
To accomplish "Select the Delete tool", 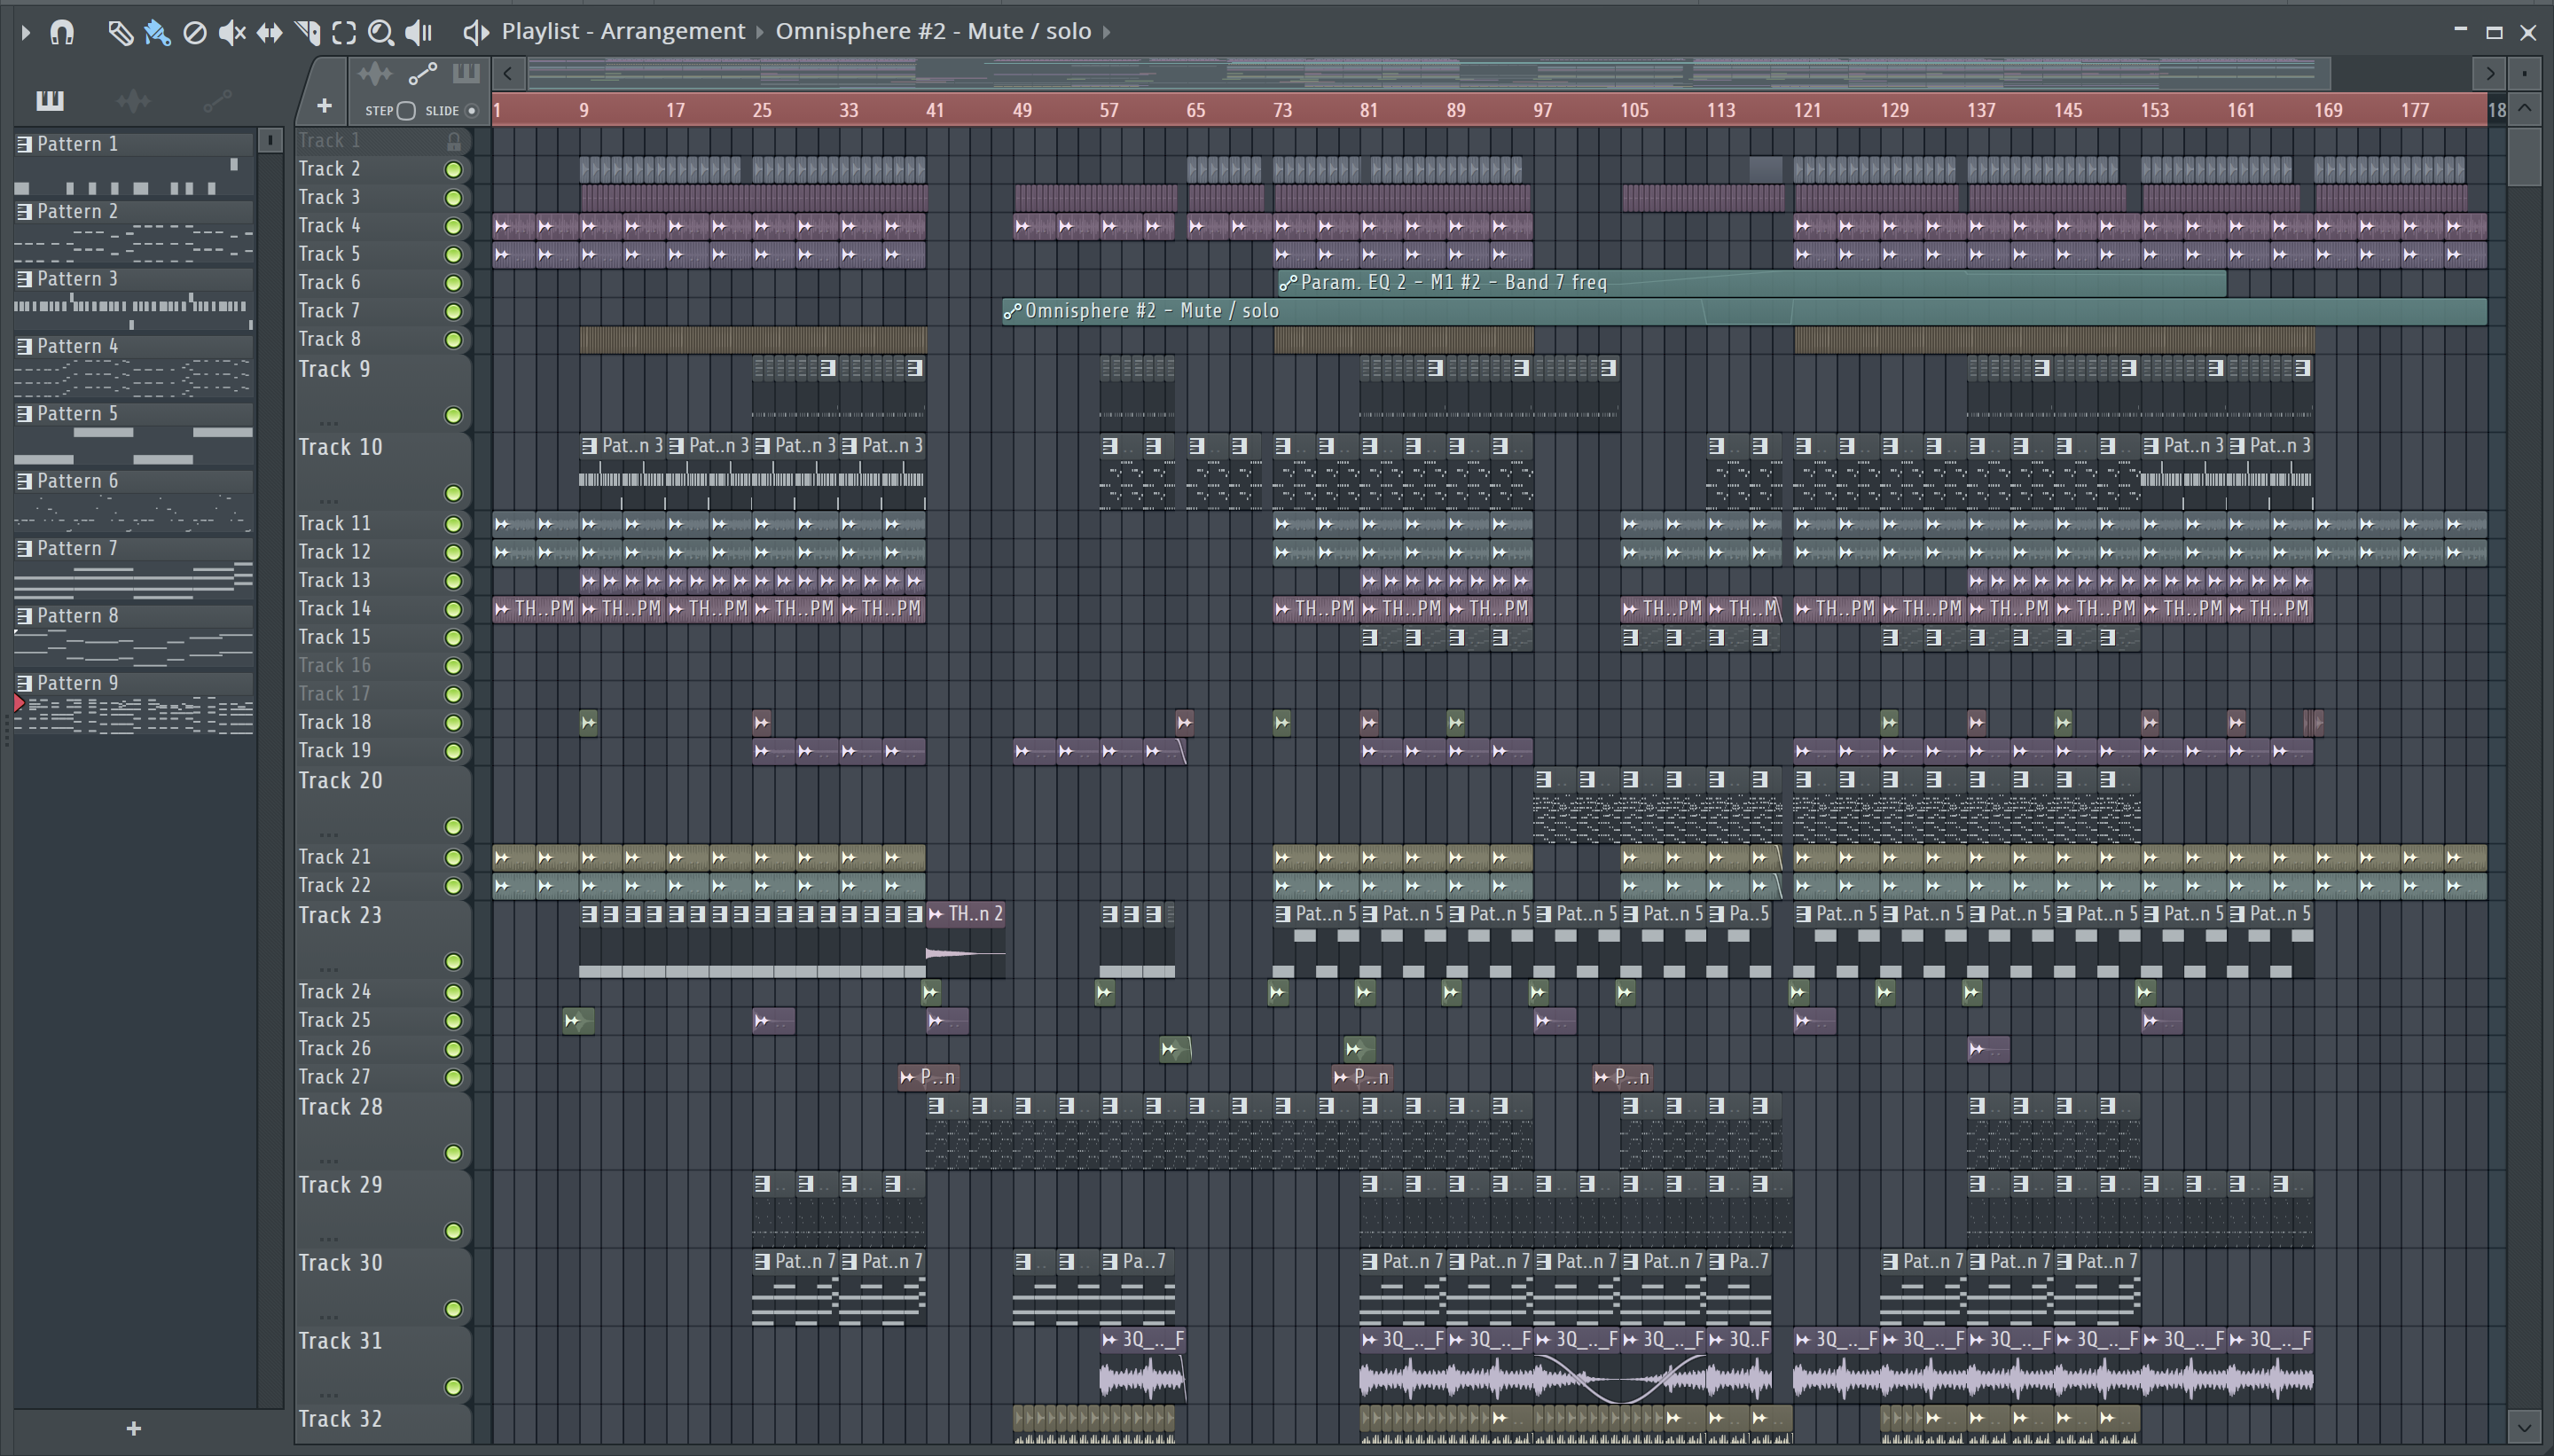I will tap(195, 32).
